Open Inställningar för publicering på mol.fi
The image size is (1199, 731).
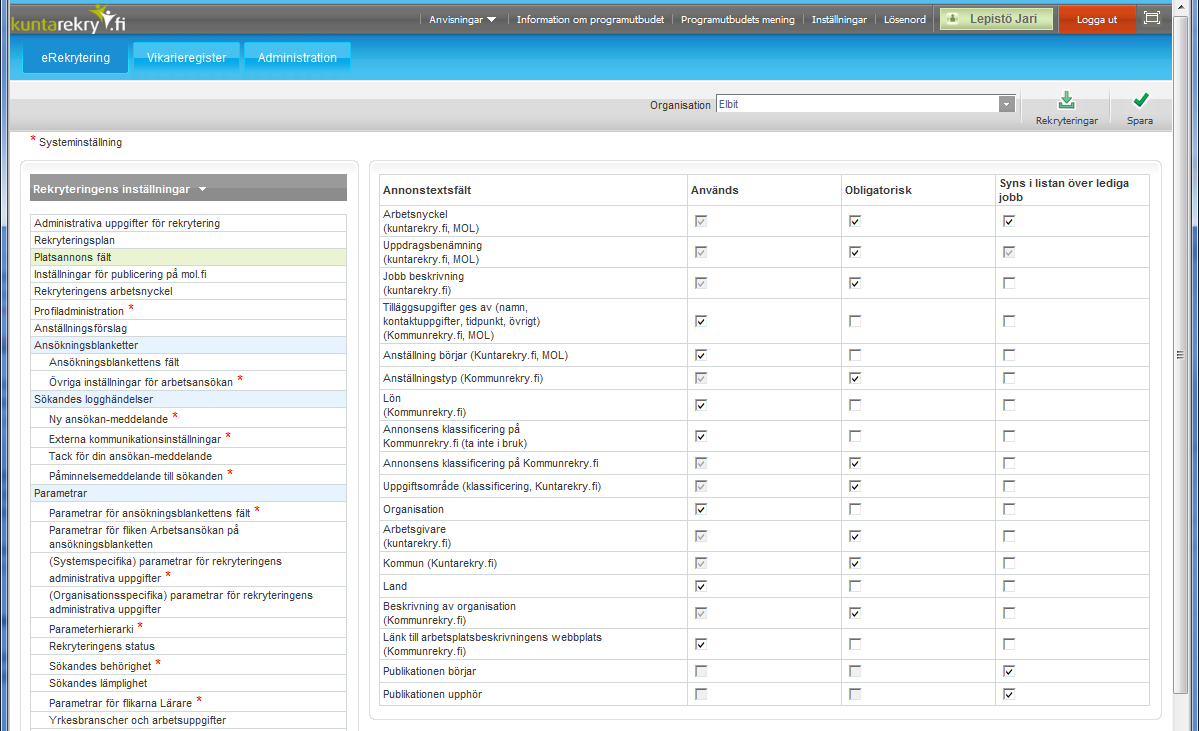[x=188, y=274]
